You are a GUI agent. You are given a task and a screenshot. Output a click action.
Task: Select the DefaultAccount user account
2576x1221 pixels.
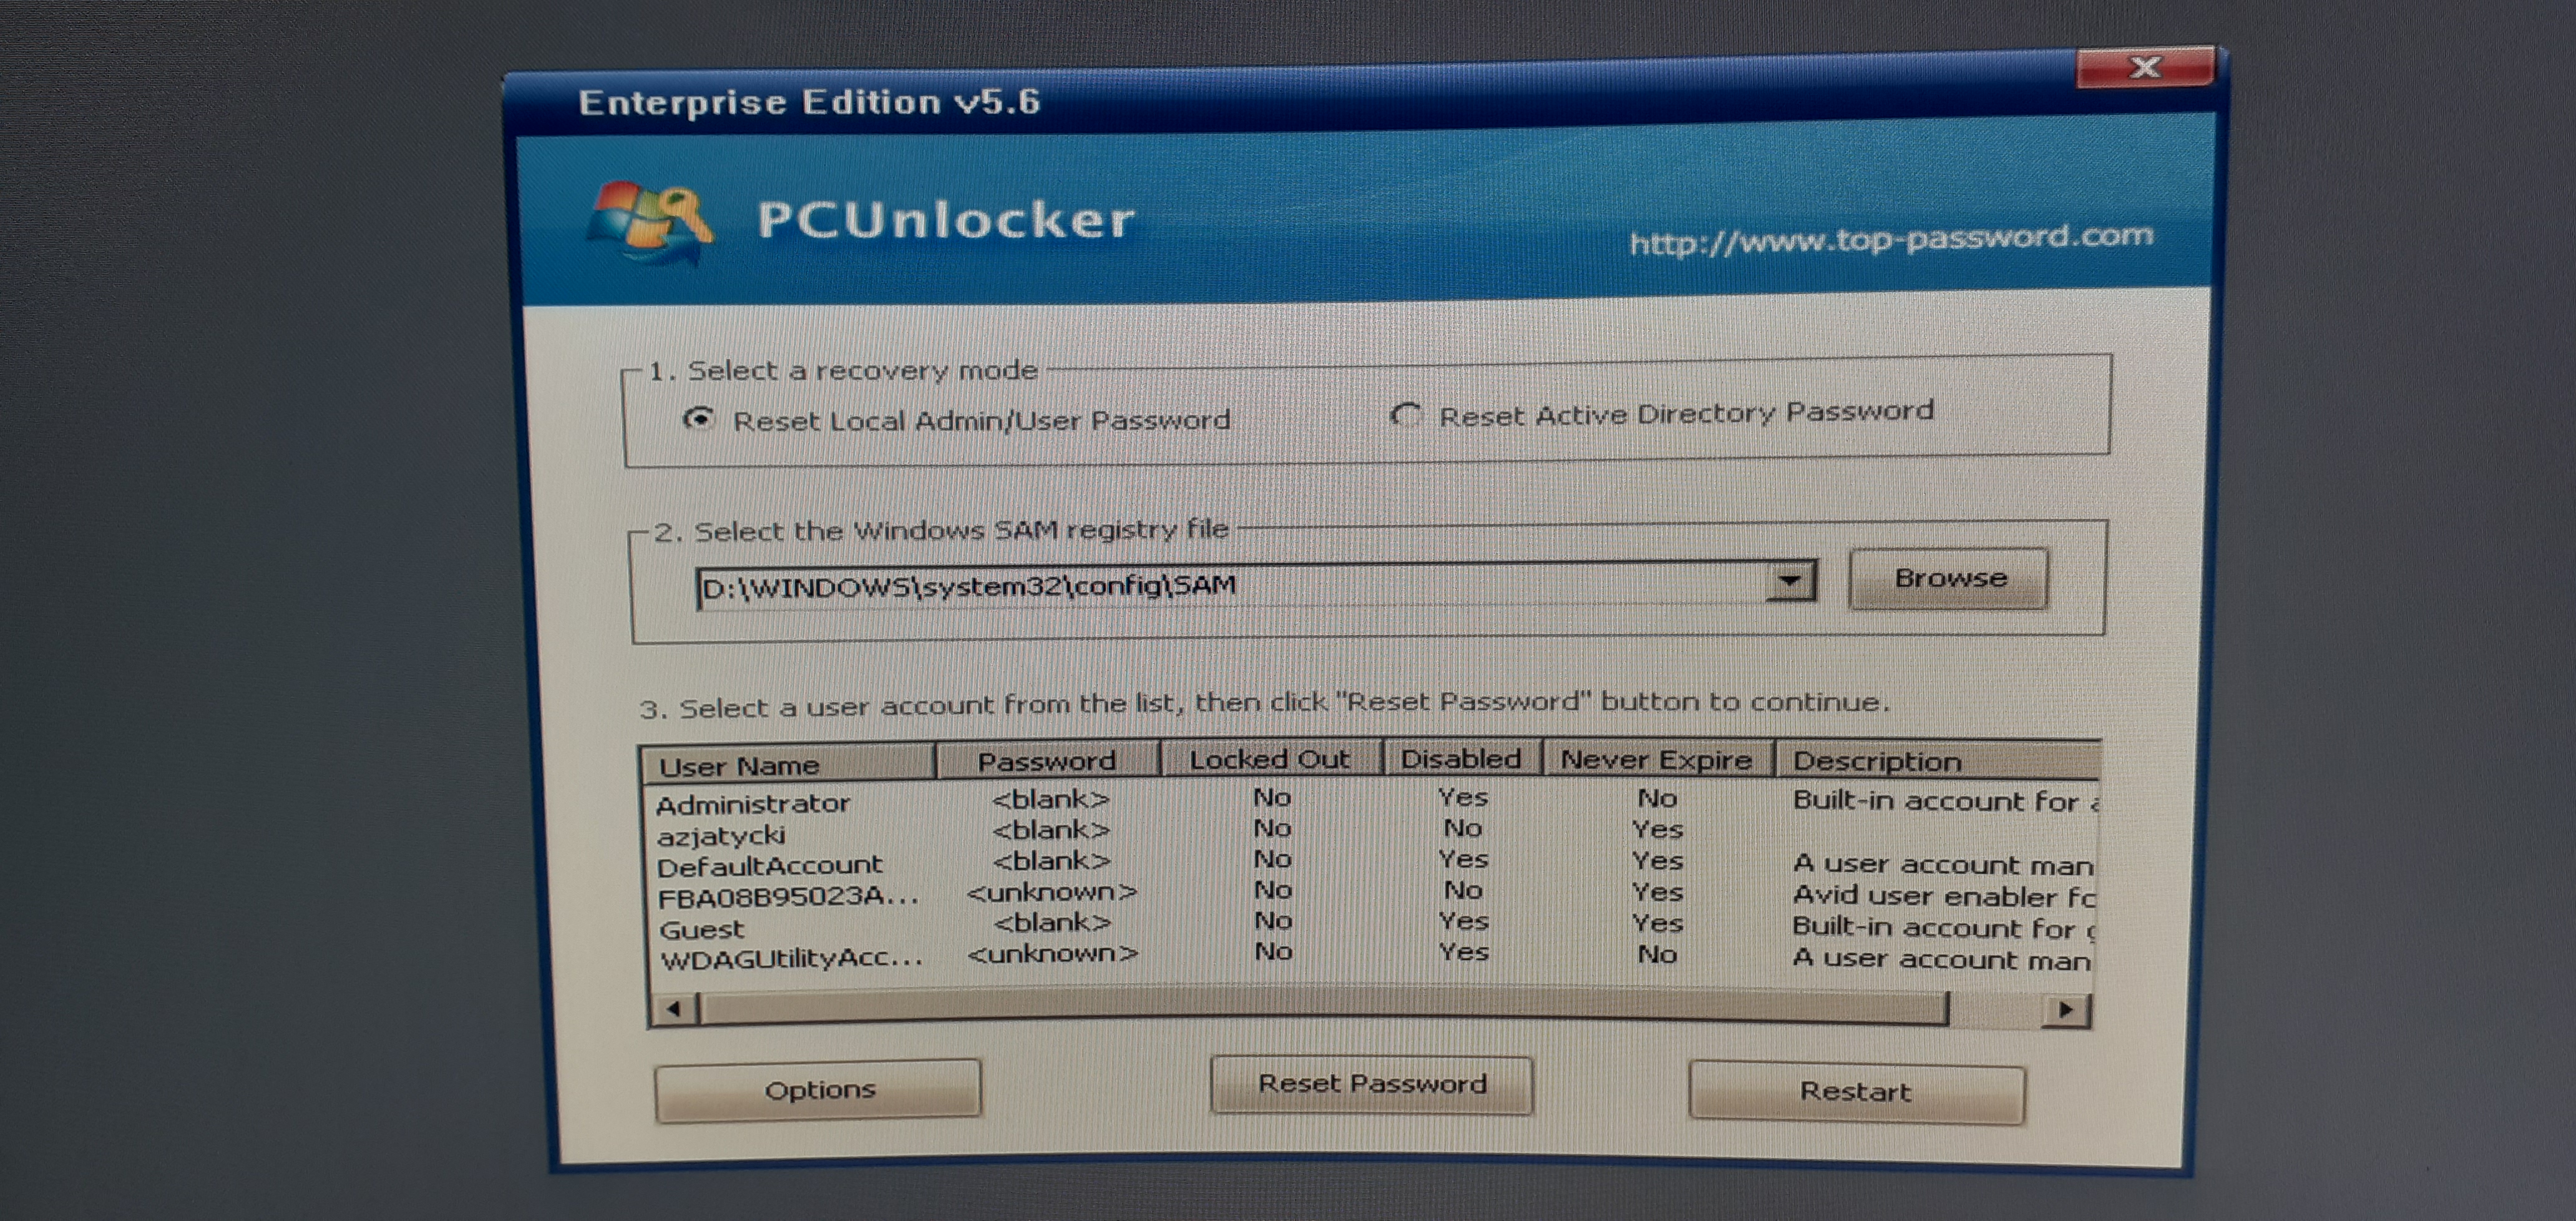[770, 865]
